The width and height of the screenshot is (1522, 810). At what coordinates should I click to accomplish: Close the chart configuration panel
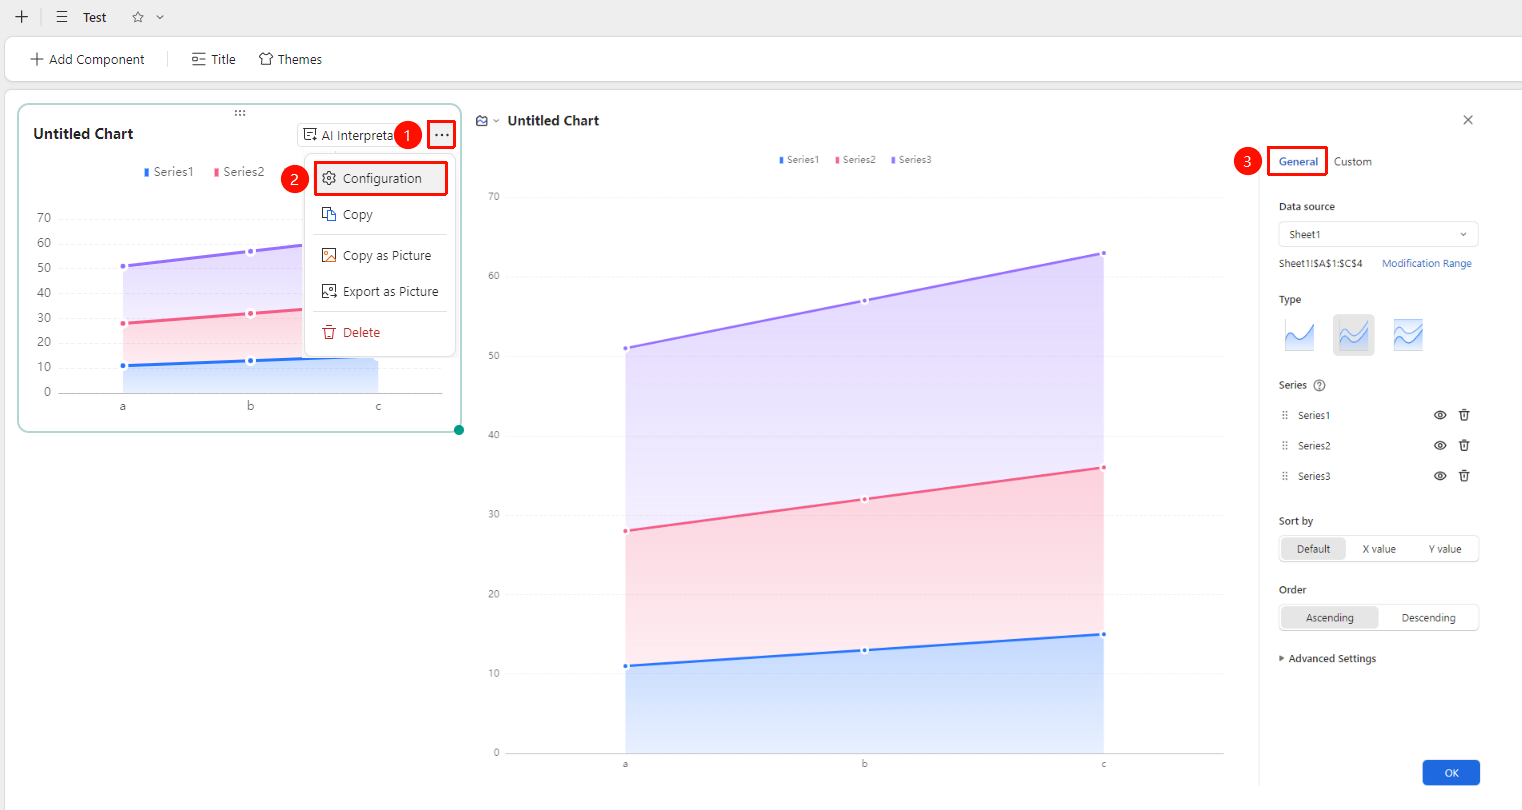(x=1468, y=120)
